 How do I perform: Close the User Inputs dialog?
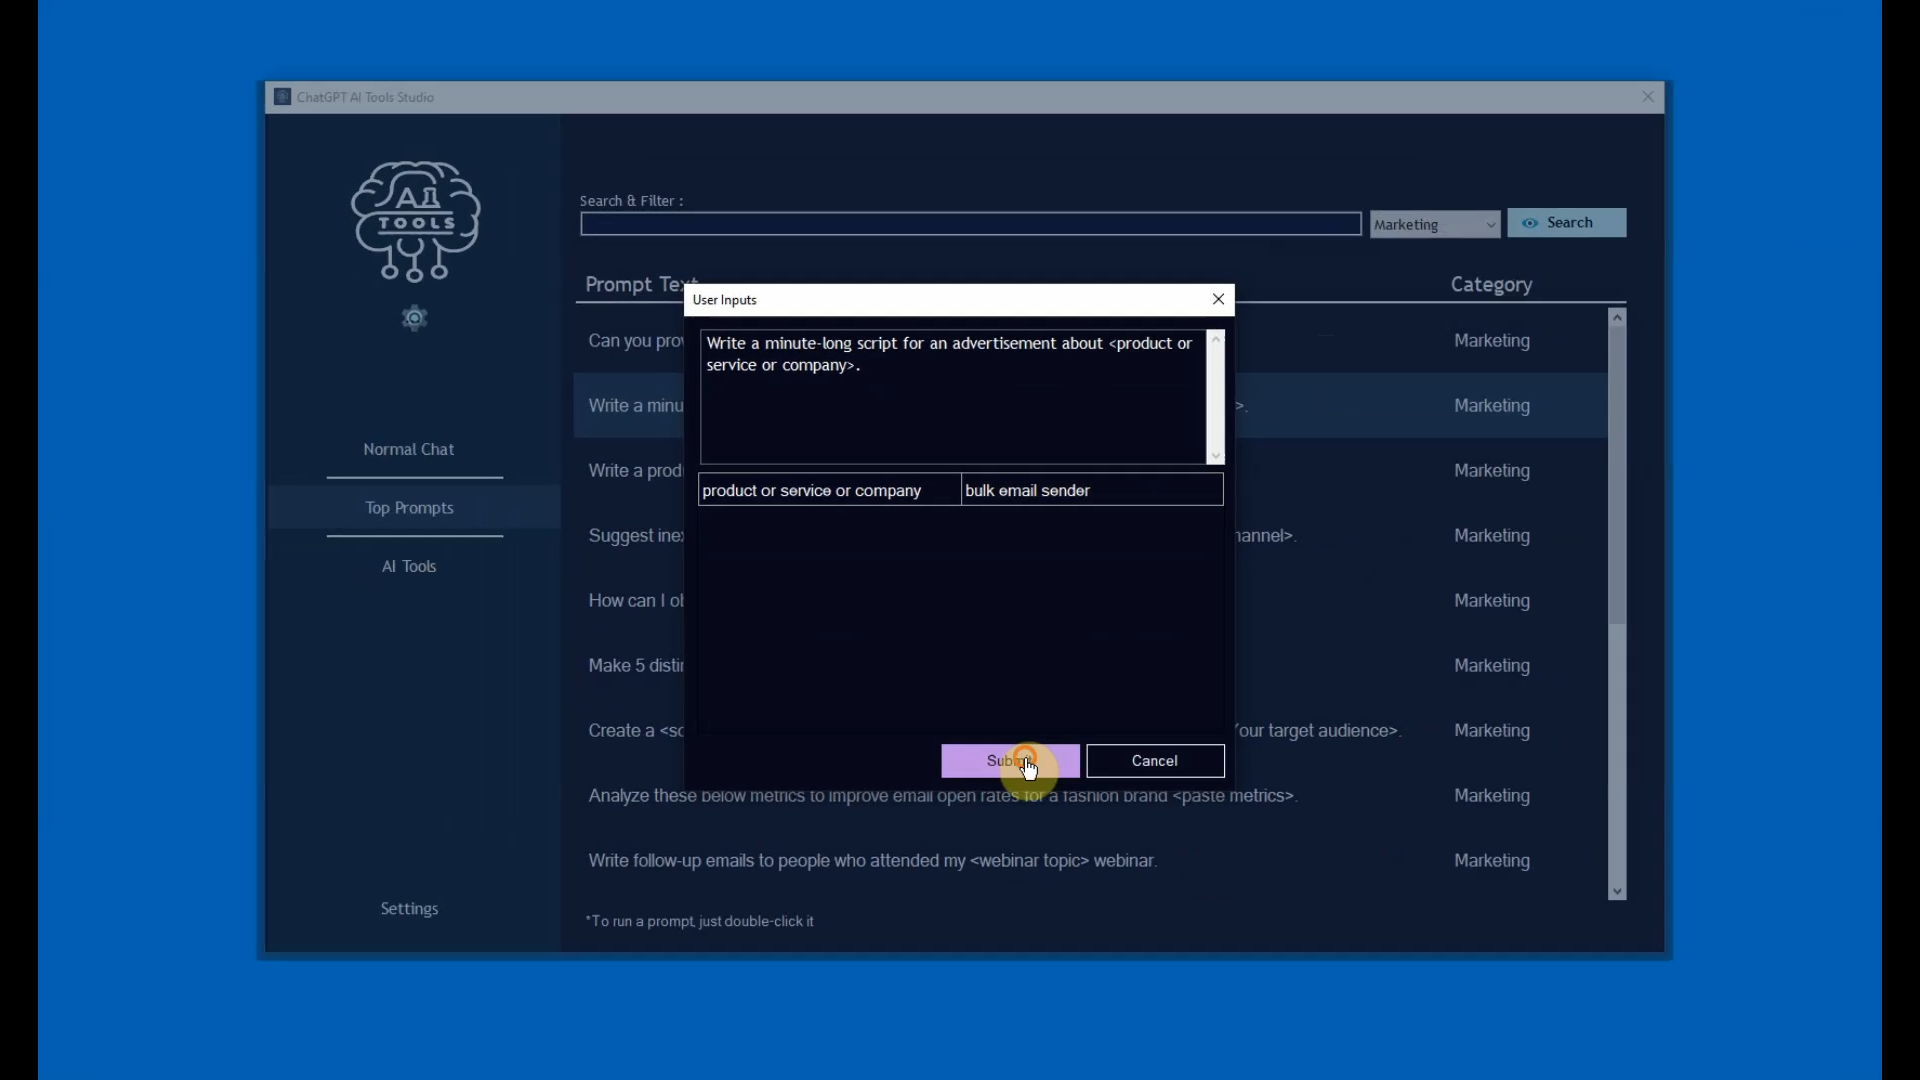click(x=1217, y=299)
